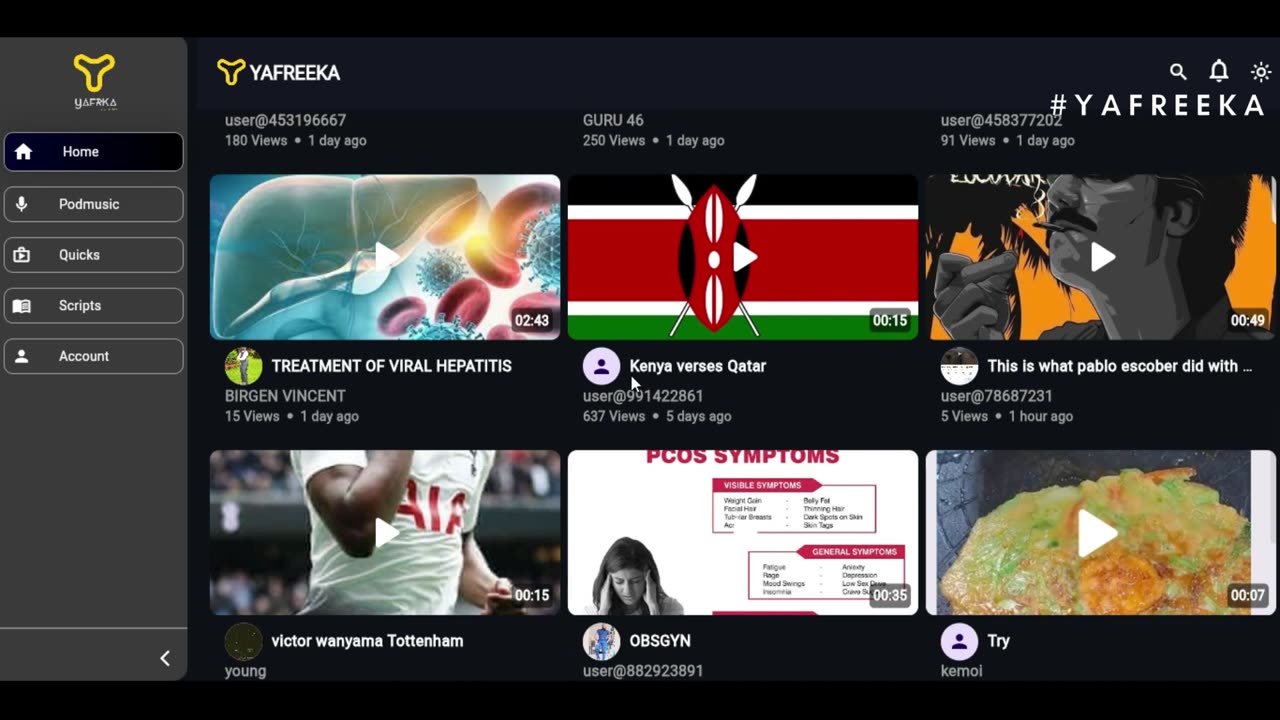Screen dimensions: 1280x720
Task: Open the Scripts section
Action: (x=94, y=306)
